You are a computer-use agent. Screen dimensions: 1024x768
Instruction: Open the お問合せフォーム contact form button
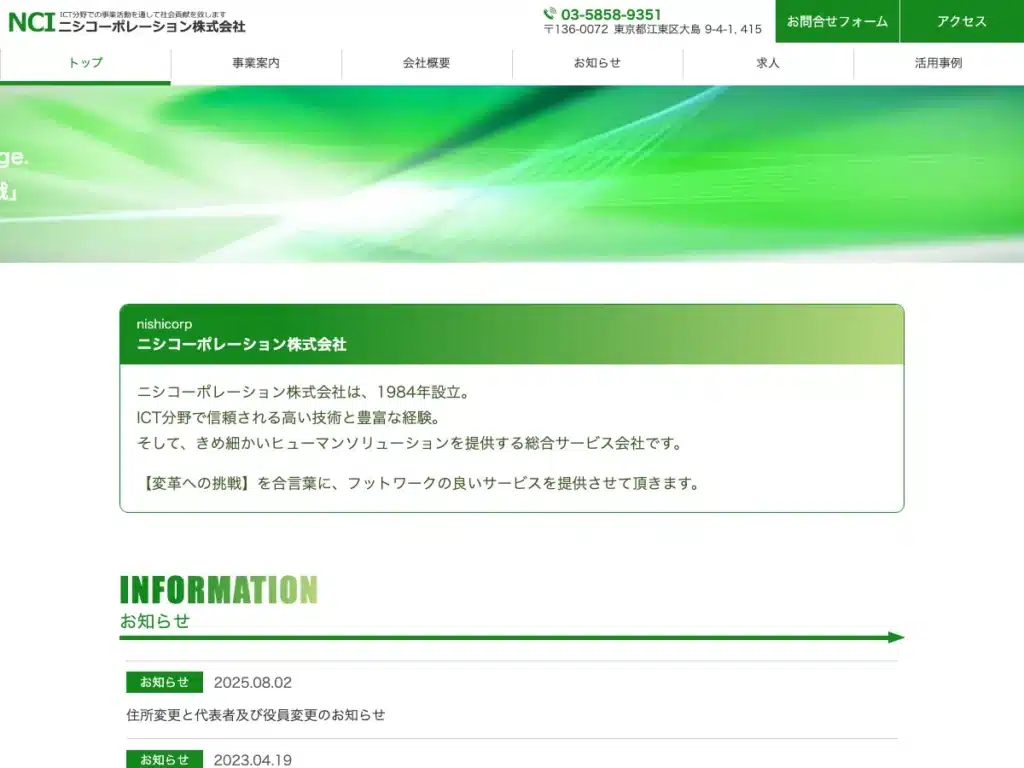(x=837, y=22)
